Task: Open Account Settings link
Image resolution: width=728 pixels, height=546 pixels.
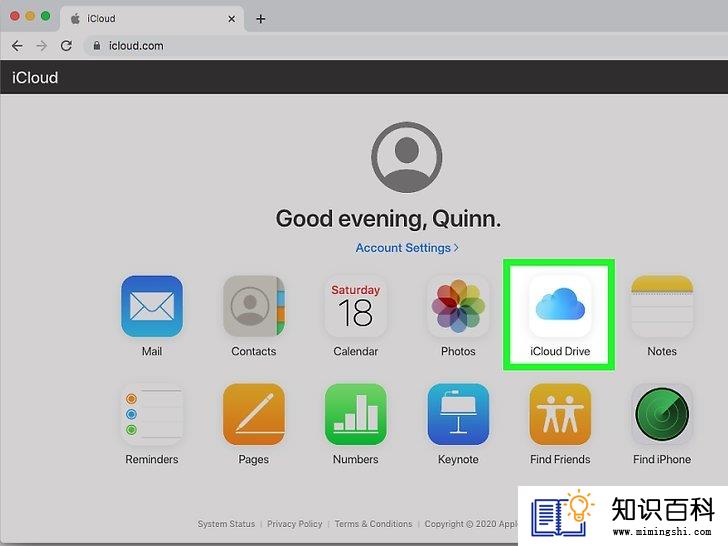Action: [407, 248]
